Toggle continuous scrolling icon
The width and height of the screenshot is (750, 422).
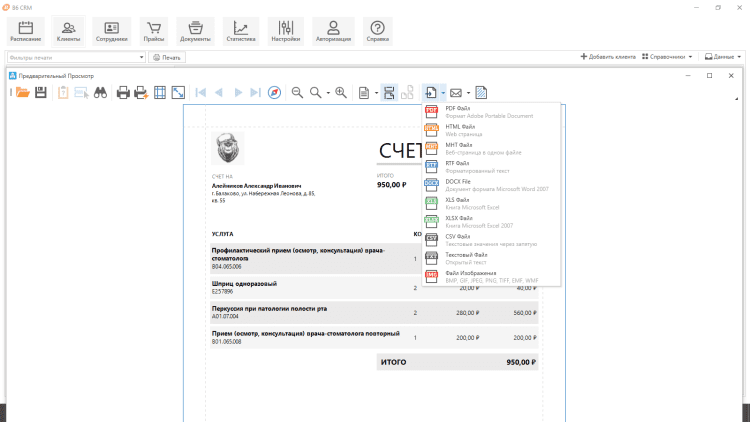point(389,92)
